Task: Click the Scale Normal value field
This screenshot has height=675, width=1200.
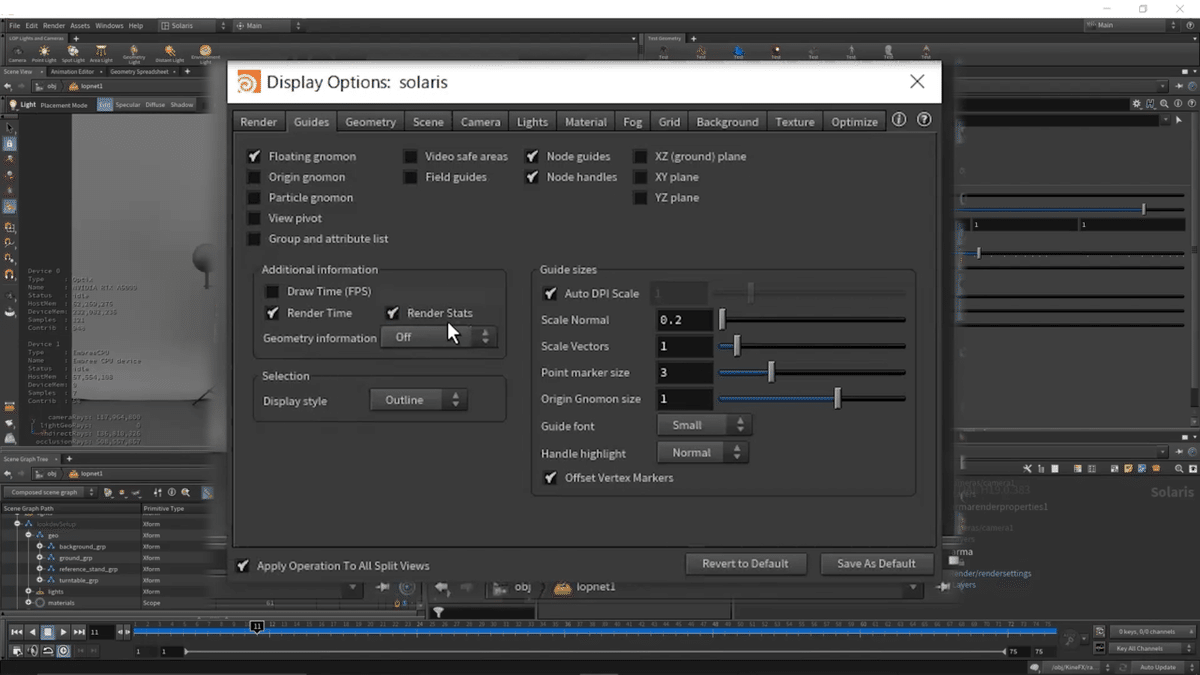Action: click(685, 320)
